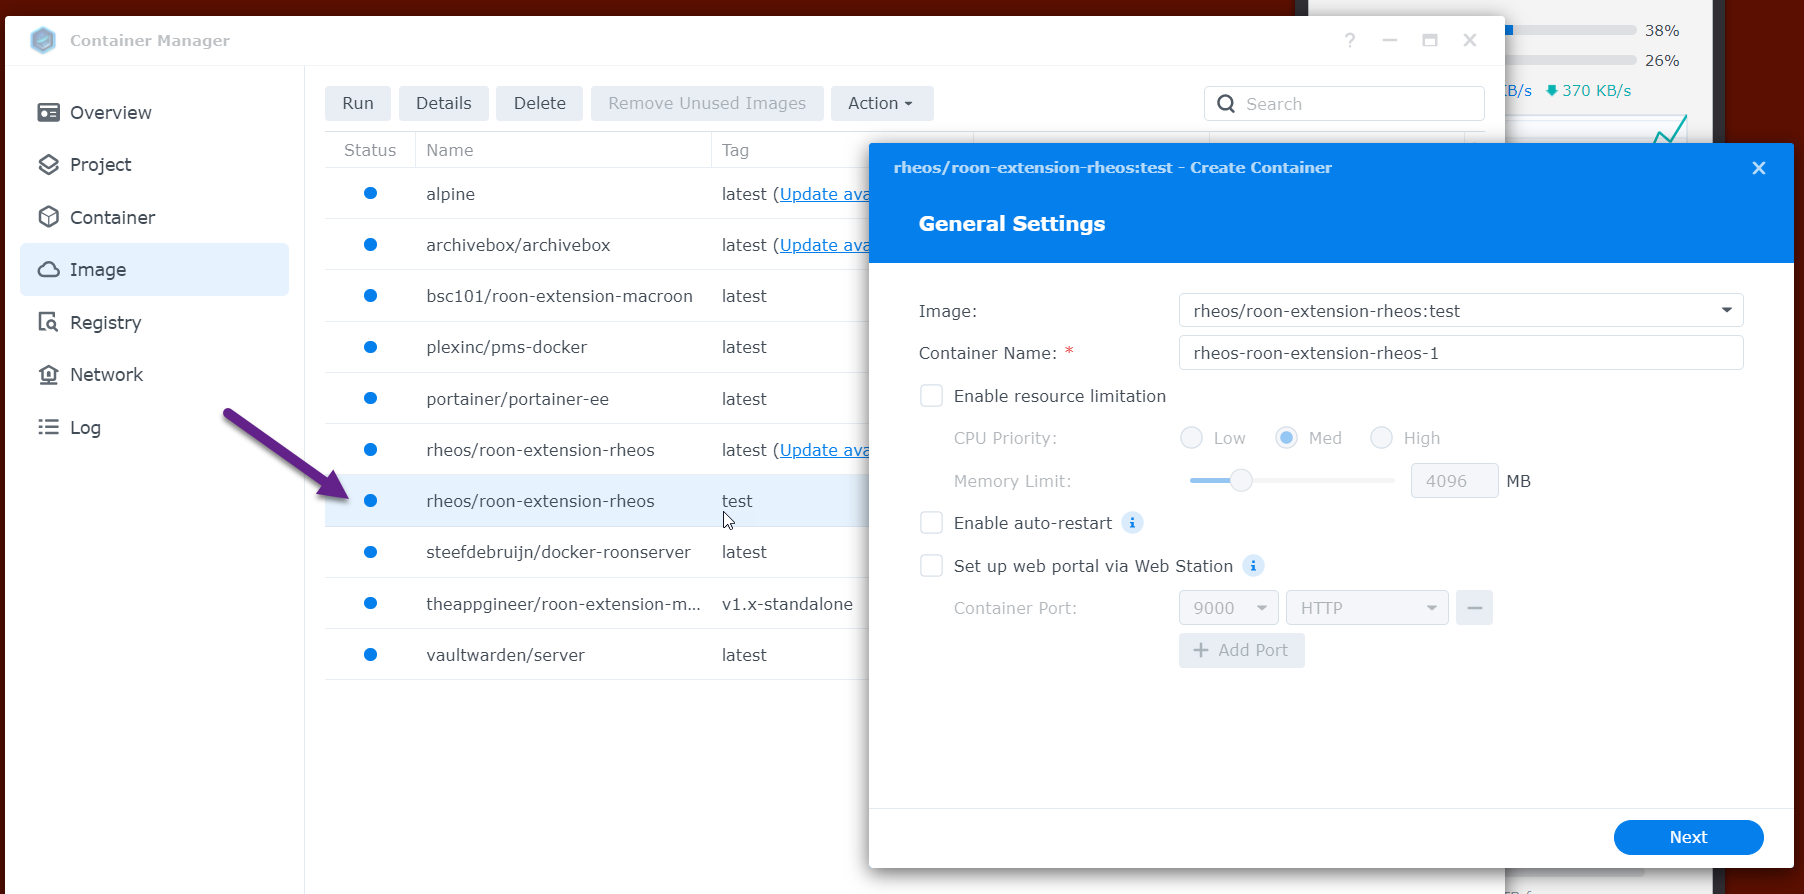Screen dimensions: 1804x894
Task: Close the Create Container dialog
Action: tap(1759, 168)
